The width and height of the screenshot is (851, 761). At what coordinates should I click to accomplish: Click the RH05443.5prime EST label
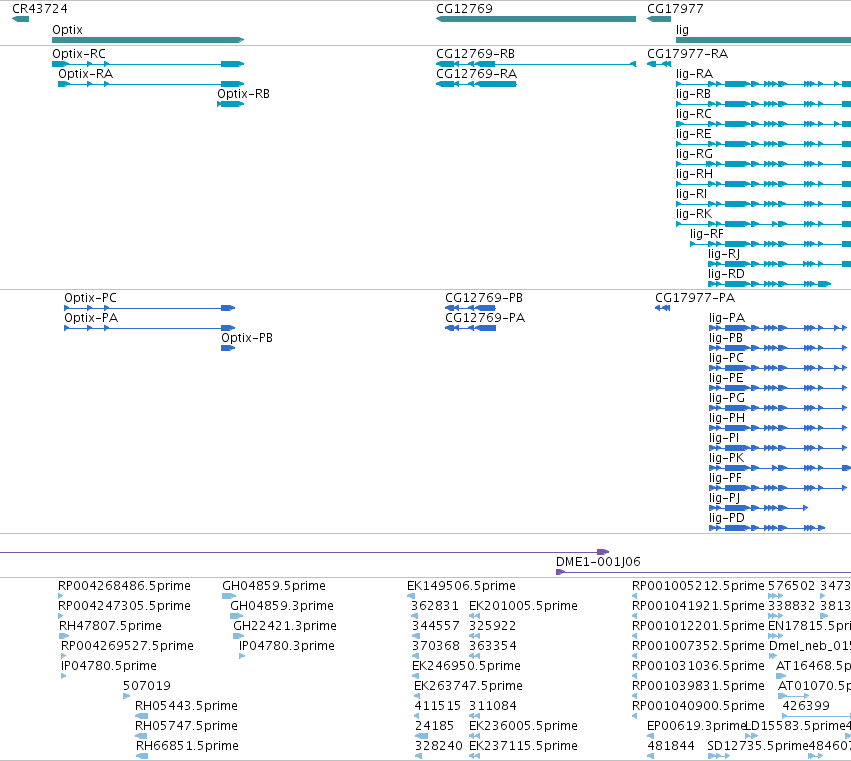click(x=186, y=706)
